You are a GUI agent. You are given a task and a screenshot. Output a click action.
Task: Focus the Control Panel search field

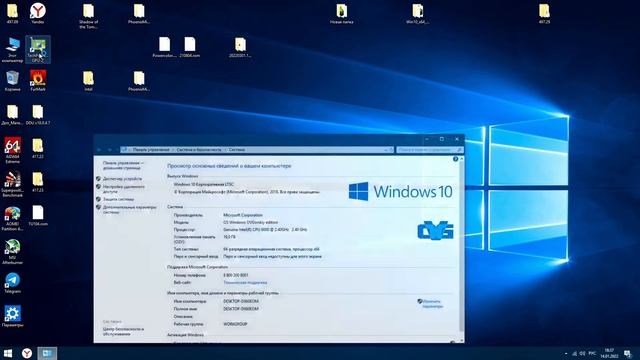pos(429,150)
